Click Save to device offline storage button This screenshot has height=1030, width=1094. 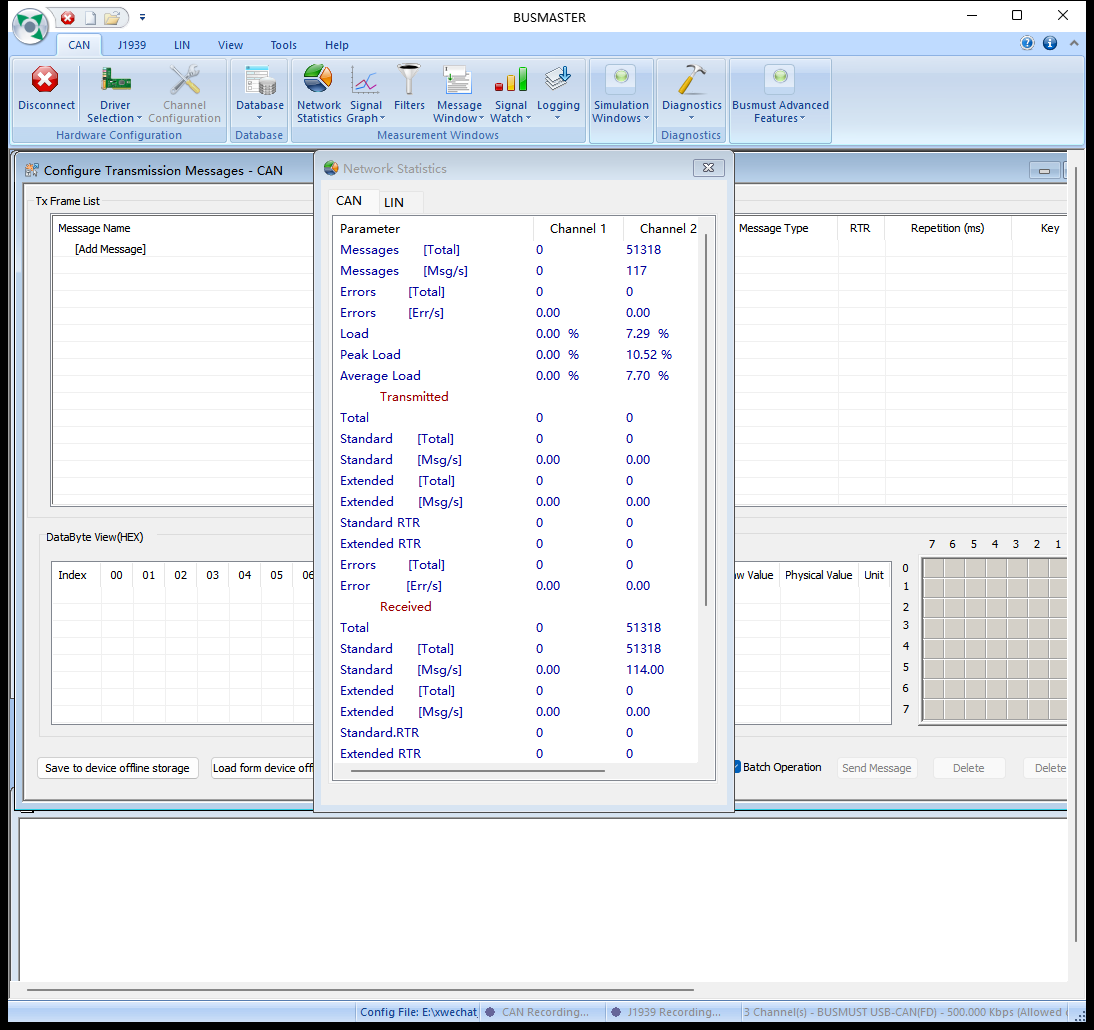117,768
